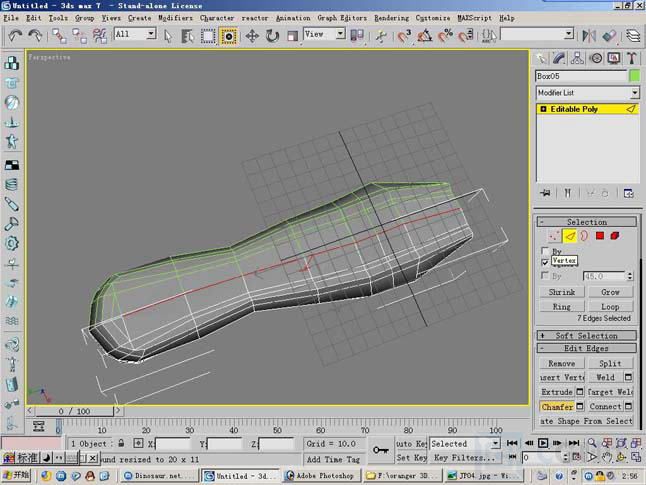Click the Redo arrow icon
The height and width of the screenshot is (485, 646).
35,36
